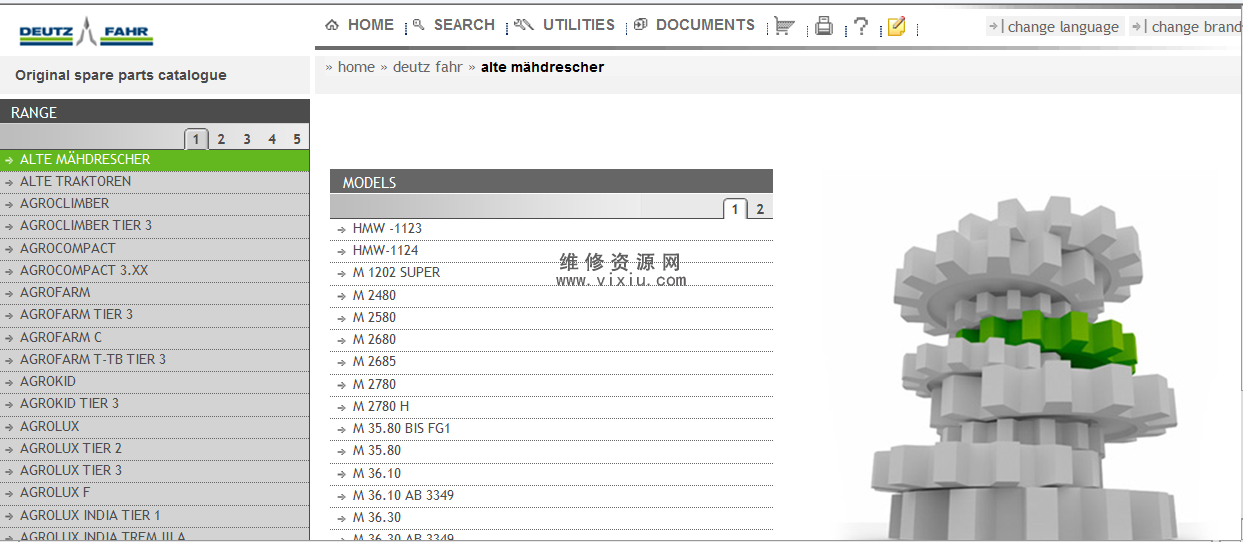The width and height of the screenshot is (1243, 542).
Task: Switch to RANGE page 3 tab
Action: click(x=247, y=139)
